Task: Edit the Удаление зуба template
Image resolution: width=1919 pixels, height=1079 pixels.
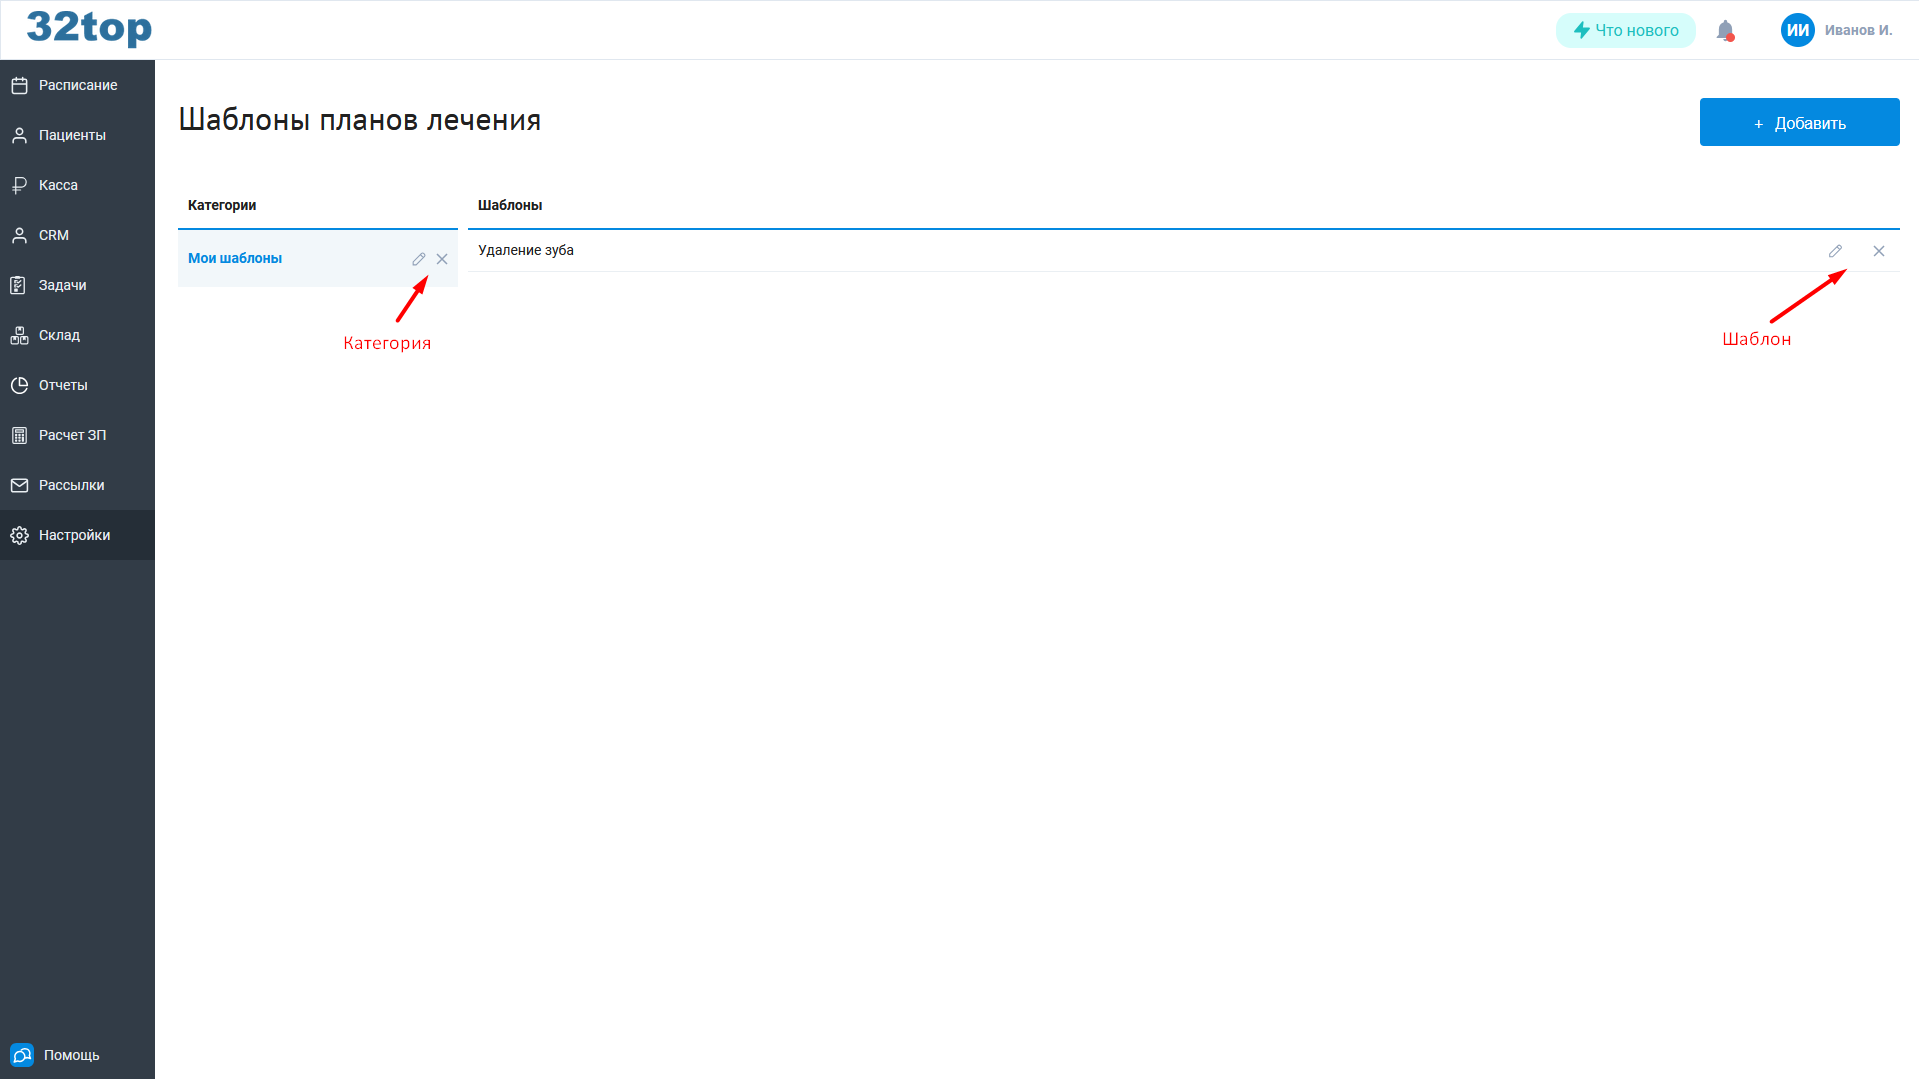Action: [1835, 251]
